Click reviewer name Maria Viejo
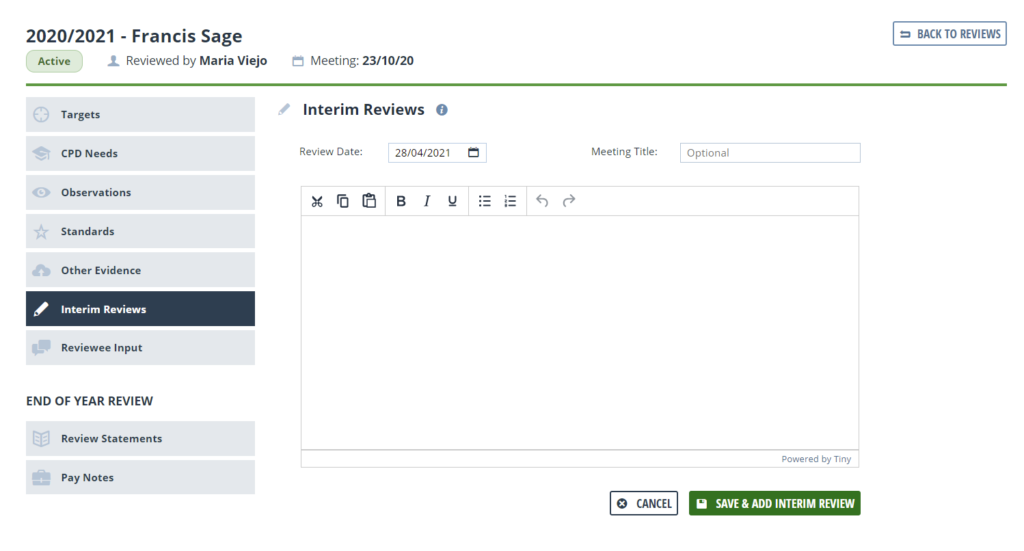Screen dimensions: 1024x551 pyautogui.click(x=233, y=61)
